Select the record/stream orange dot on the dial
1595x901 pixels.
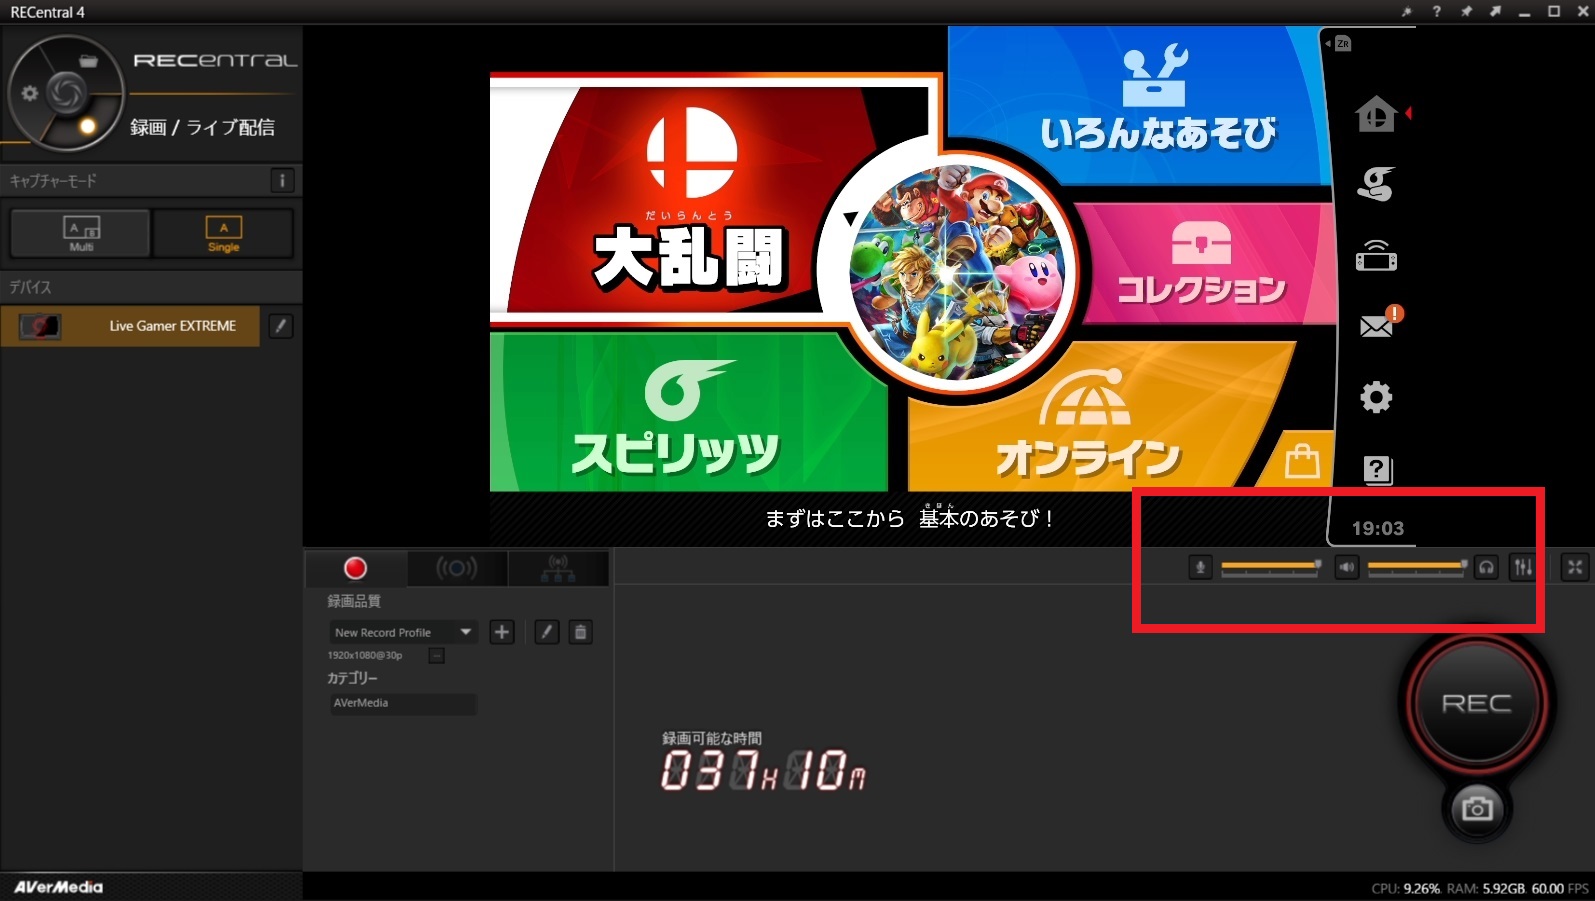tap(87, 126)
